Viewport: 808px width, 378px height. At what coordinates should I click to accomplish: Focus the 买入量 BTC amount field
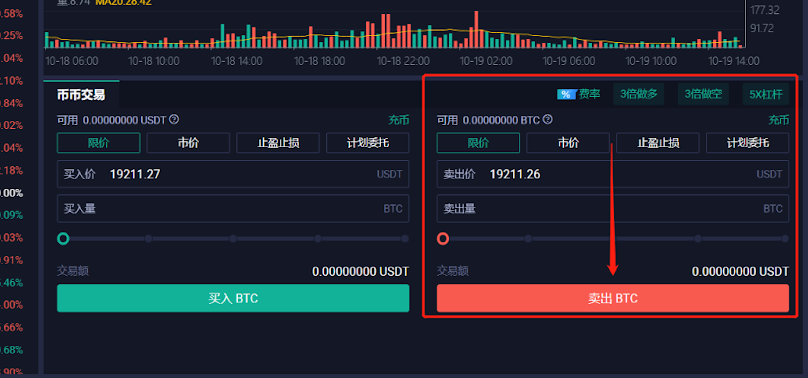click(233, 209)
